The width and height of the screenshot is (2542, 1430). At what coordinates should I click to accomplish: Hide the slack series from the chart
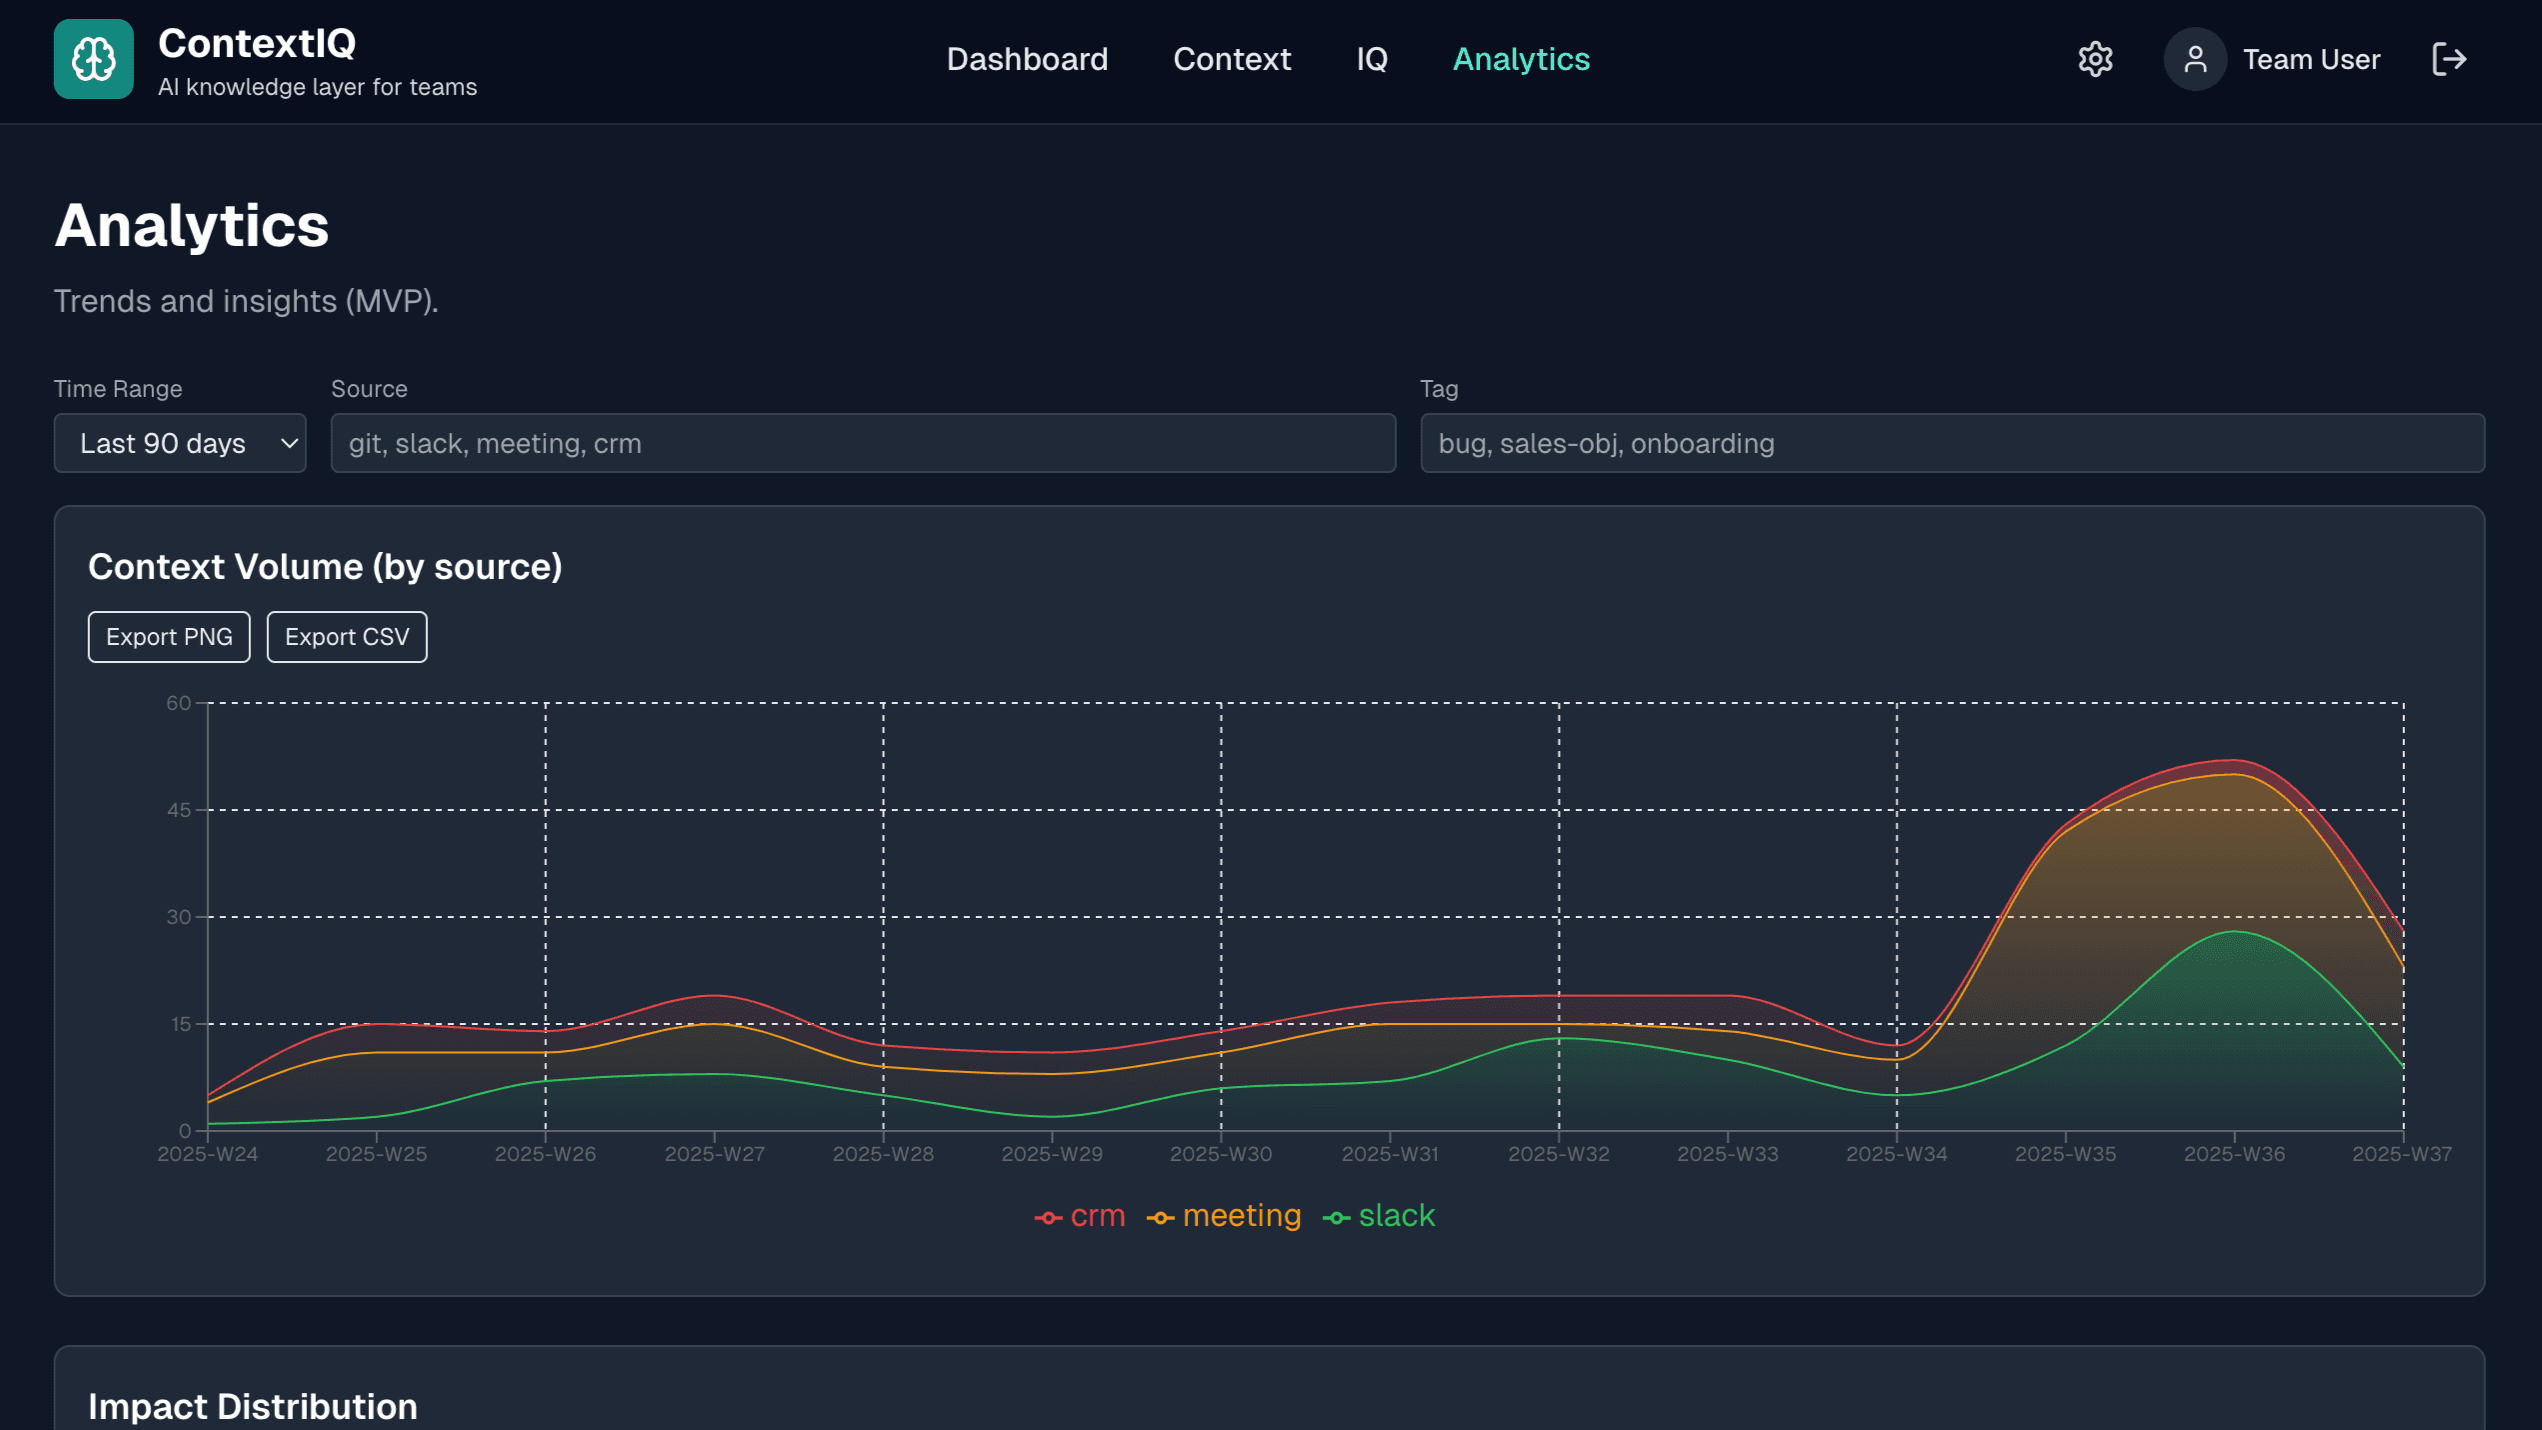[1397, 1216]
